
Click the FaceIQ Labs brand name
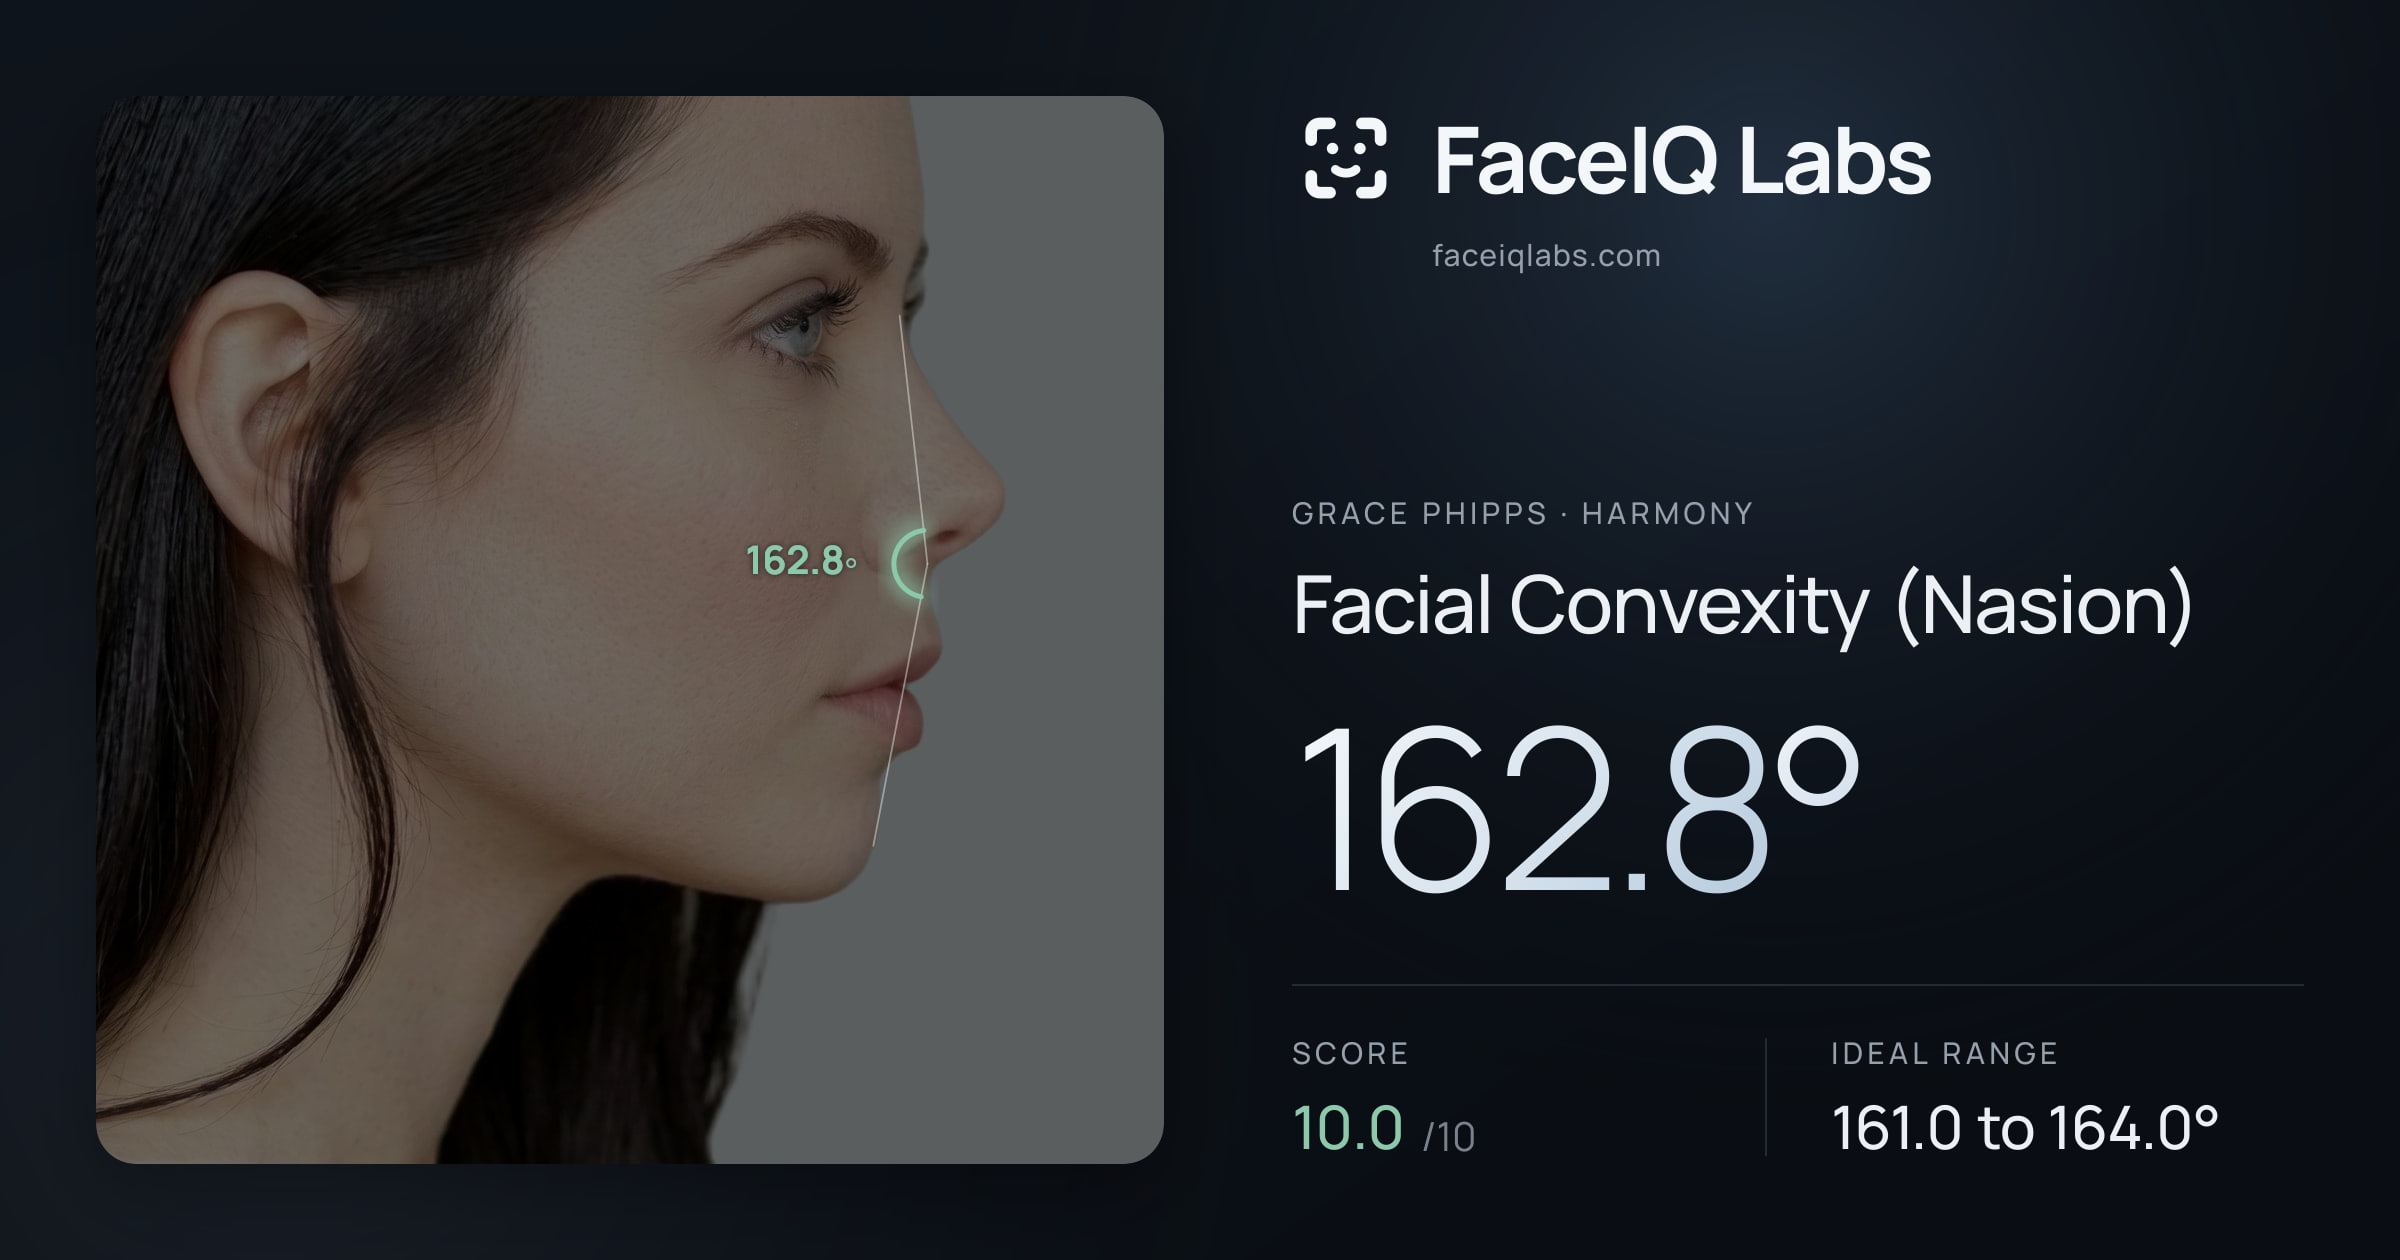pyautogui.click(x=1682, y=160)
